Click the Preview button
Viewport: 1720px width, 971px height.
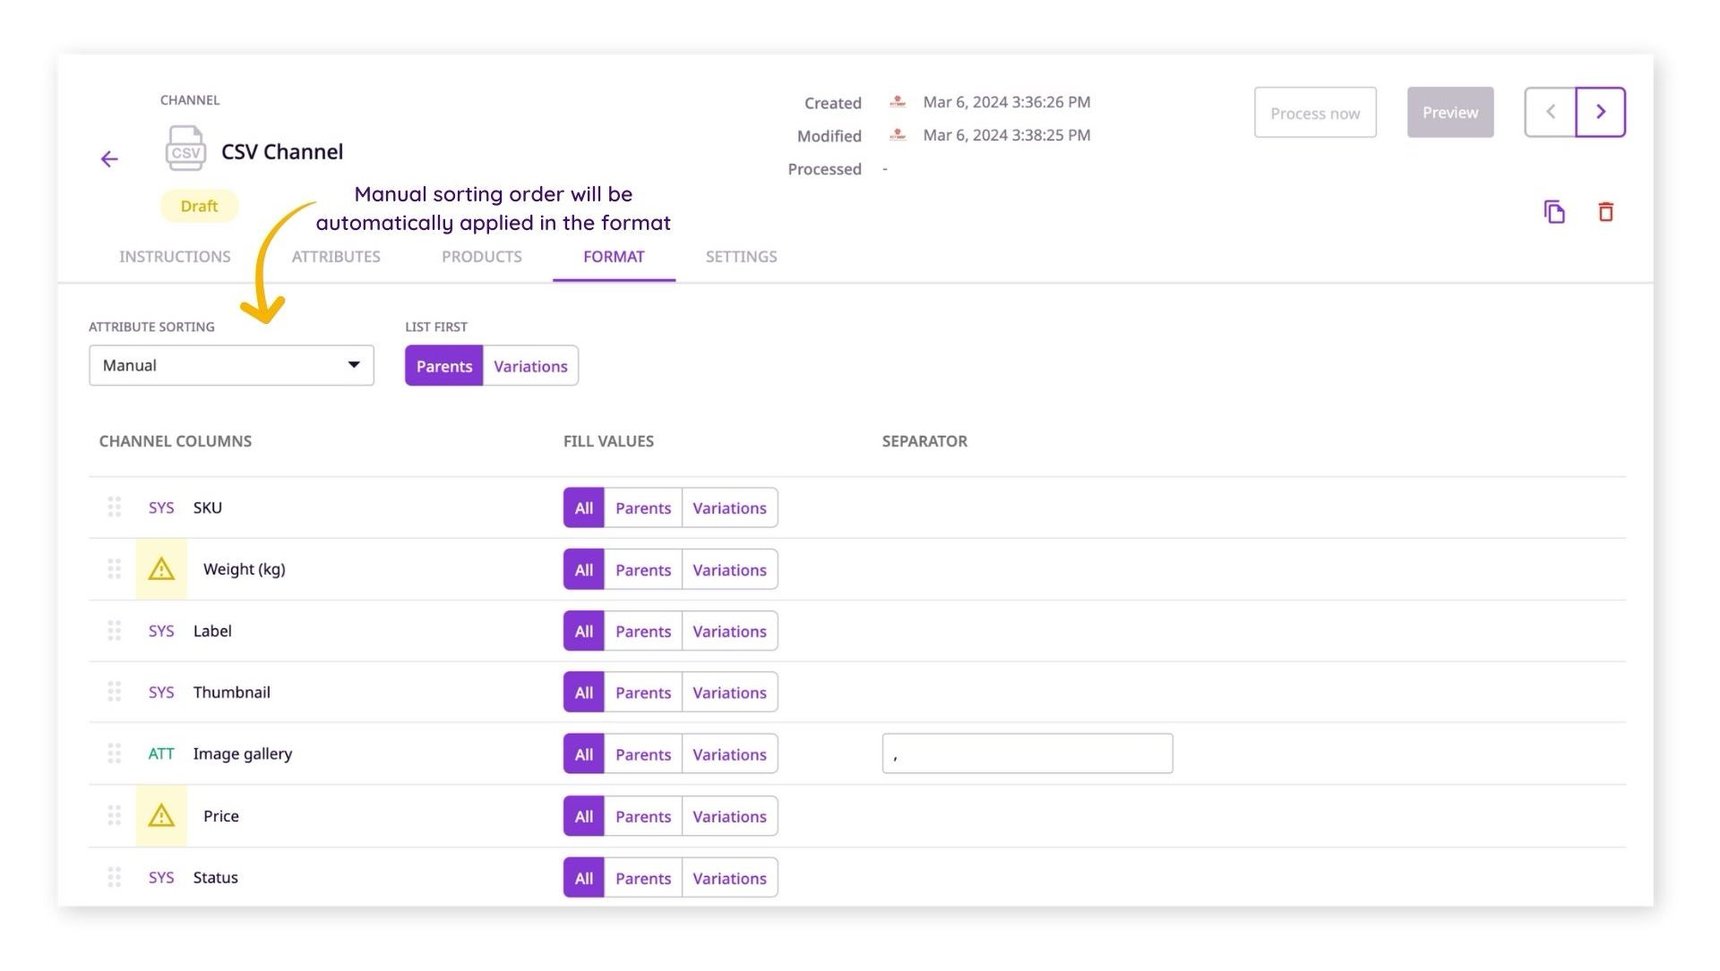pyautogui.click(x=1450, y=112)
